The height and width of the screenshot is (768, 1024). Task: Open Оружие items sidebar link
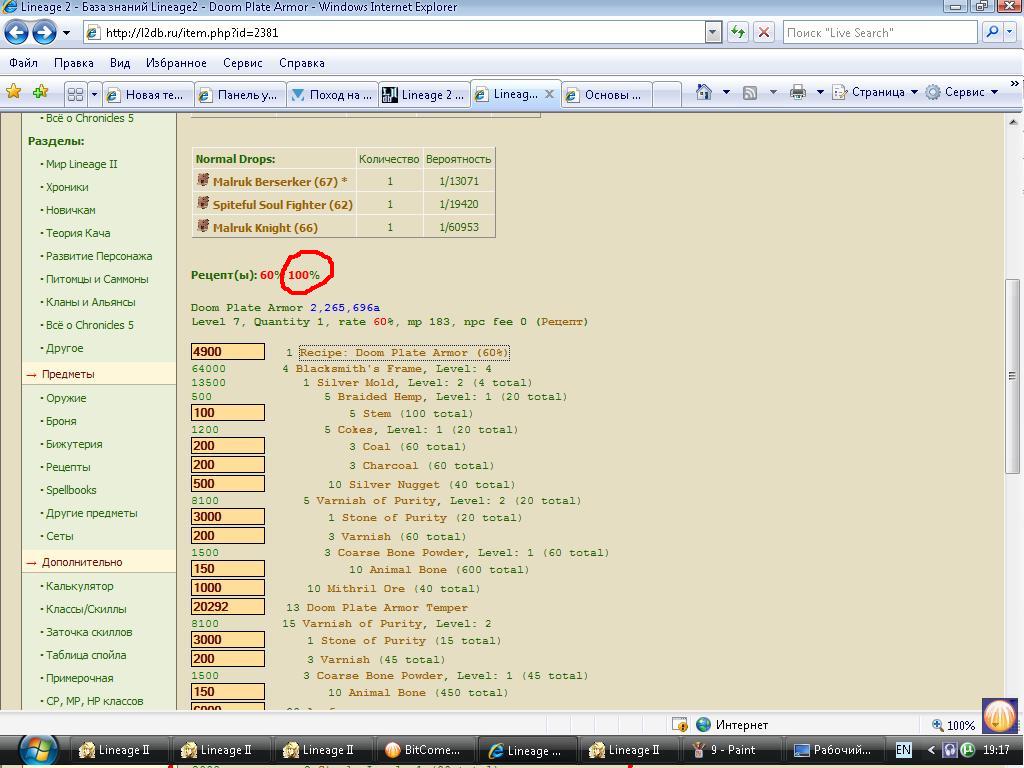[x=66, y=398]
